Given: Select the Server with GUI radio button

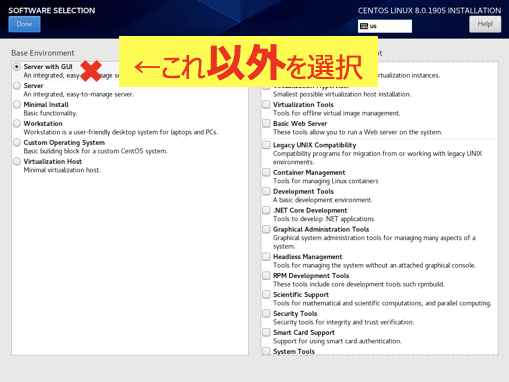Looking at the screenshot, I should [17, 67].
